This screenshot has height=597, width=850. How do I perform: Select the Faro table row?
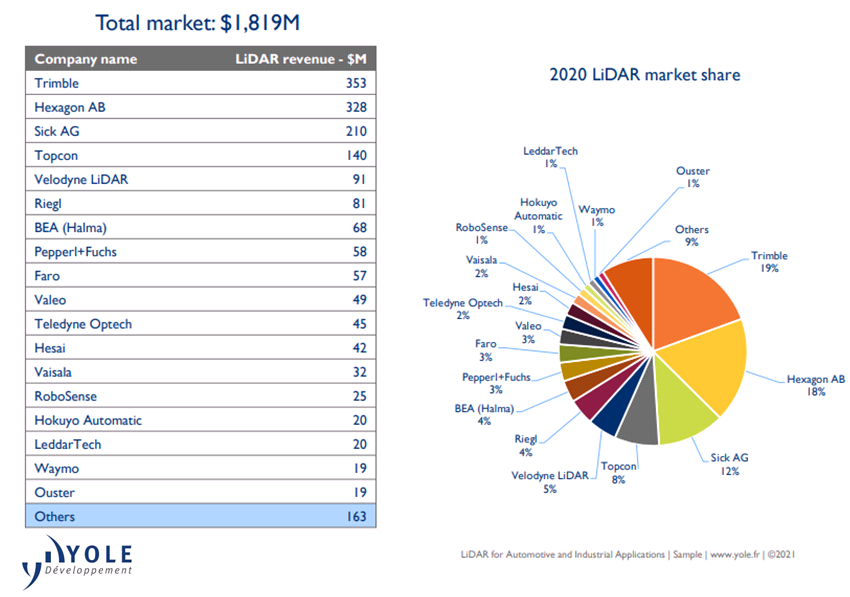(201, 275)
